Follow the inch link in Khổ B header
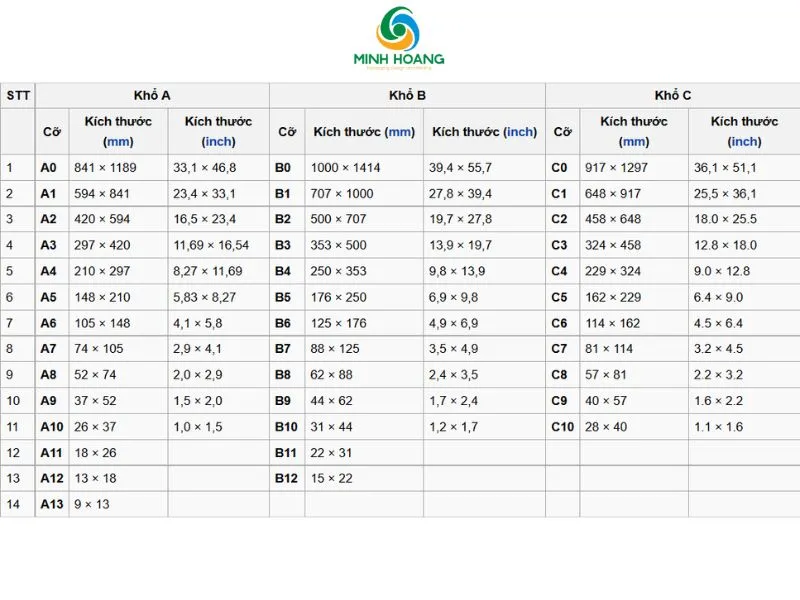The height and width of the screenshot is (600, 800). 520,132
